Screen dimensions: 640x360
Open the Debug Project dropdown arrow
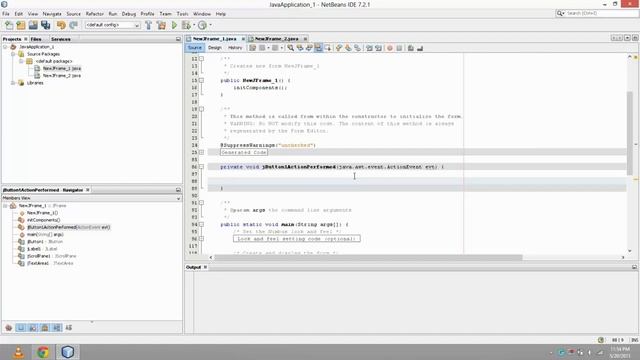(194, 25)
